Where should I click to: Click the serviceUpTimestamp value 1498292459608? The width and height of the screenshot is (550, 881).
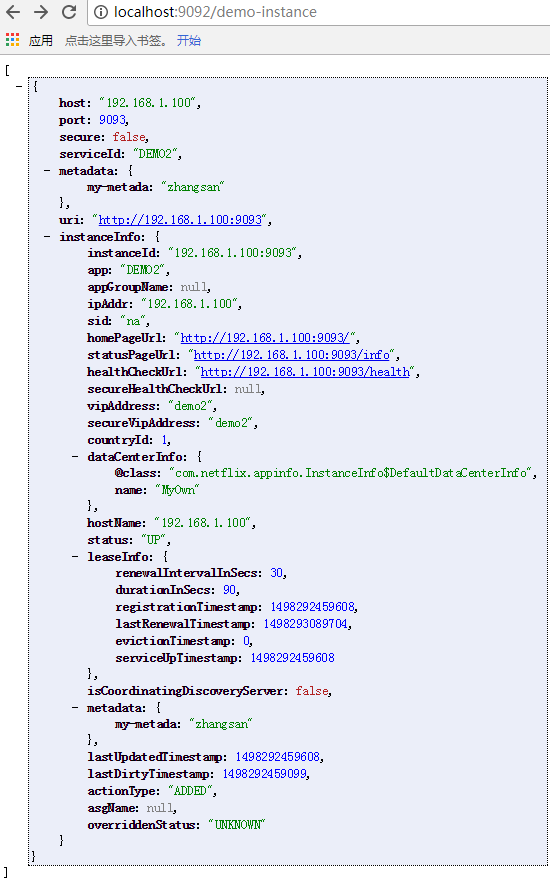[x=292, y=657]
